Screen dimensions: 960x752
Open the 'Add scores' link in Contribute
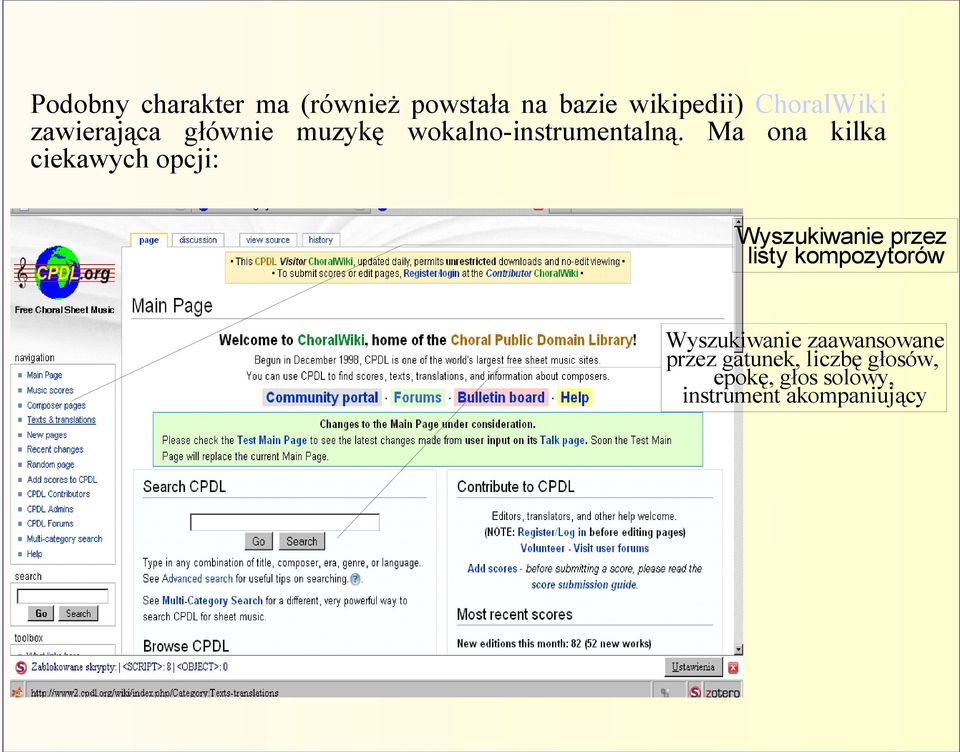click(x=492, y=569)
